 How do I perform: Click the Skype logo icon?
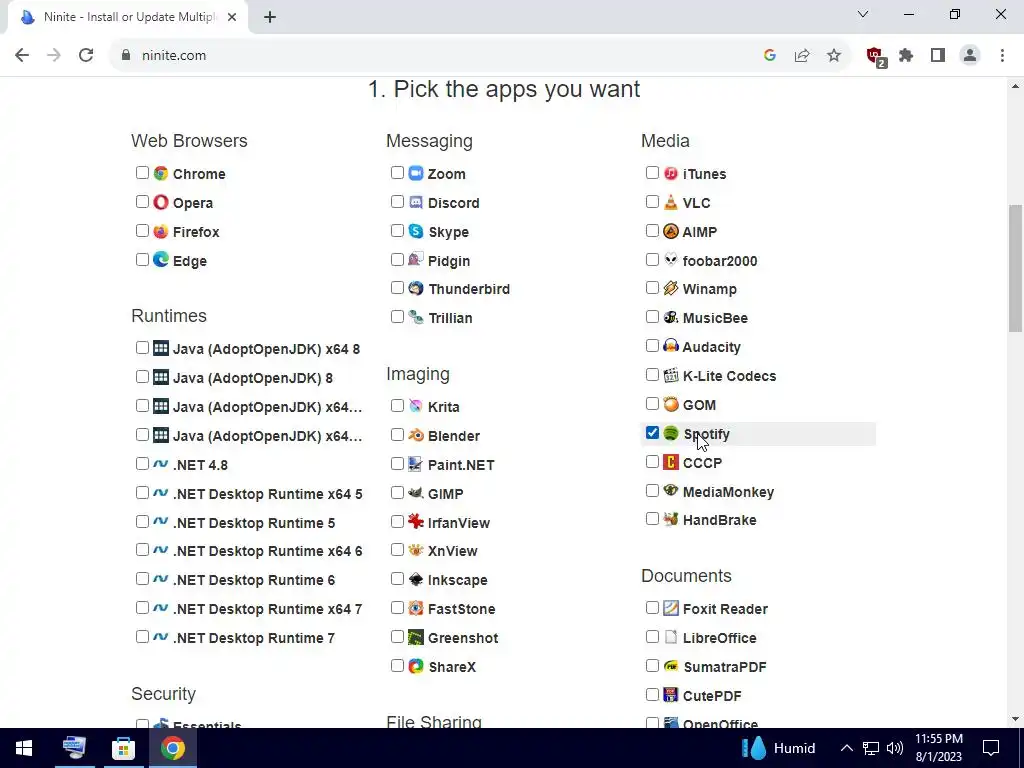(x=416, y=231)
